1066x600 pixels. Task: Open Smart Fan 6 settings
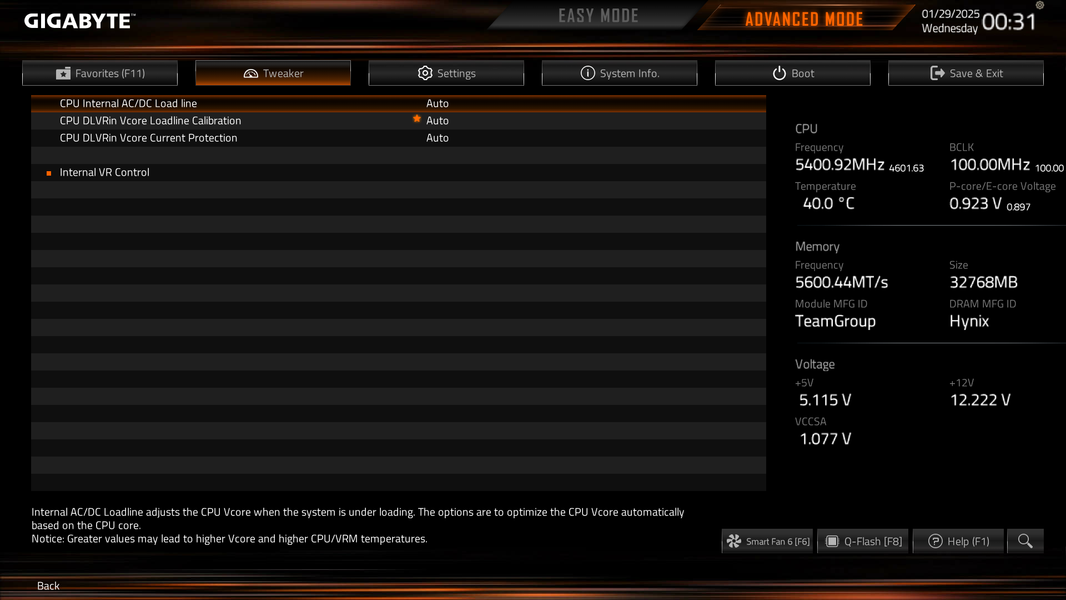(768, 541)
